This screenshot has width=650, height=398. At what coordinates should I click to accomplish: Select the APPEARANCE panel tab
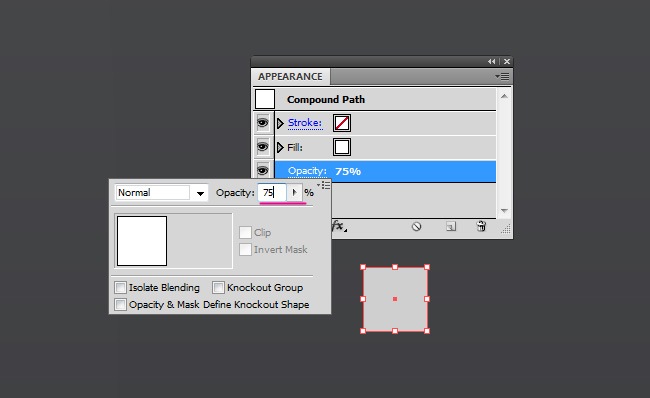(x=290, y=77)
